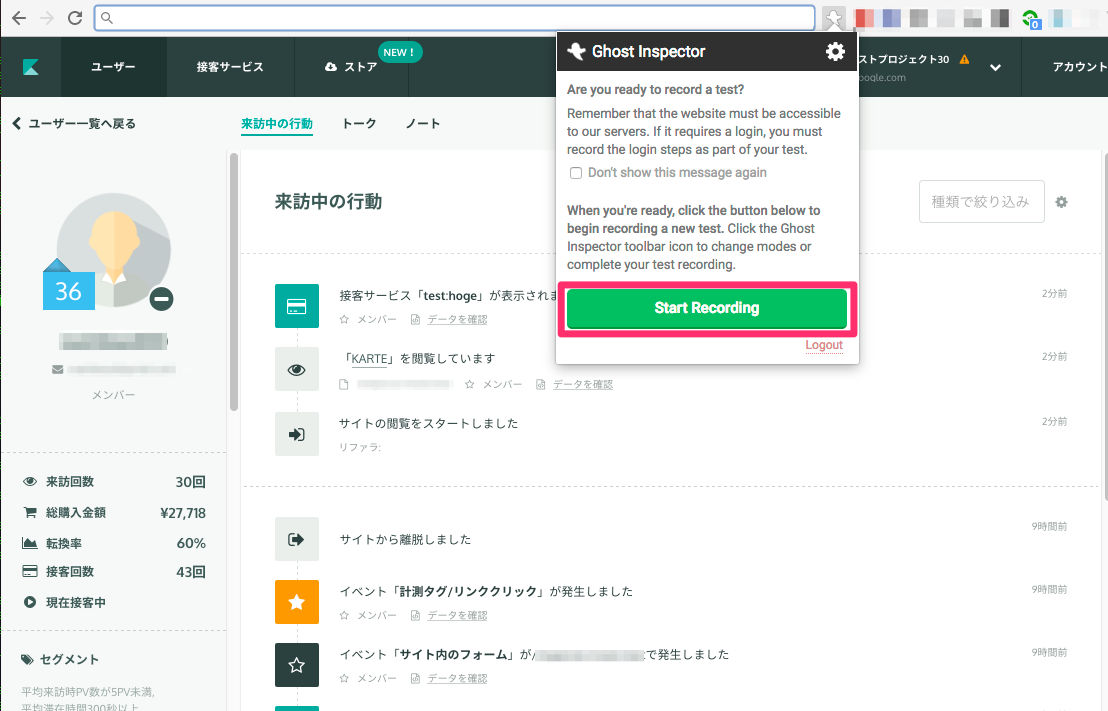Click the 30回 visit count value
Screen dimensions: 1108x711
[x=191, y=482]
